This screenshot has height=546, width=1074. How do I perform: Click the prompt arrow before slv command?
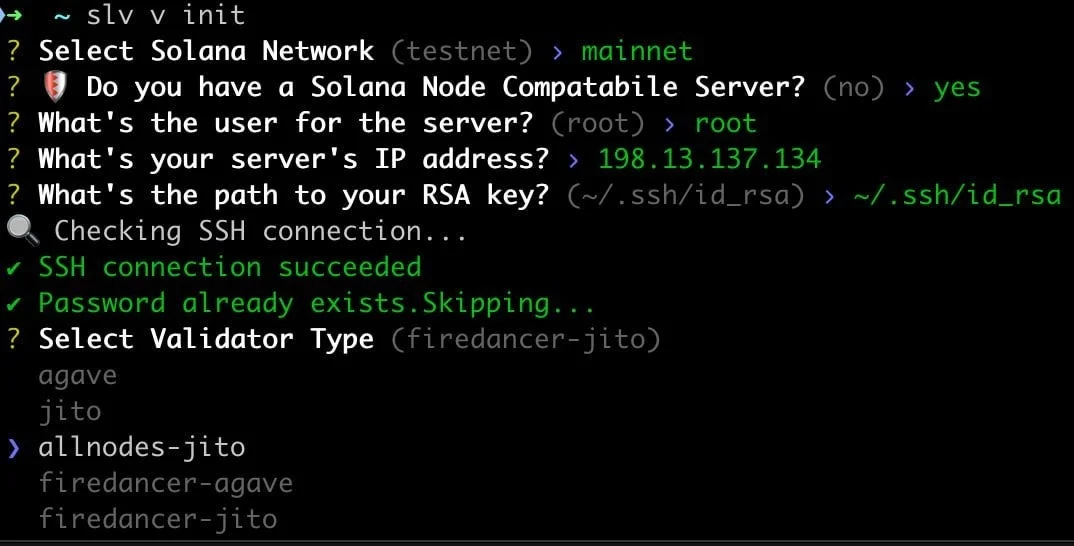coord(12,15)
